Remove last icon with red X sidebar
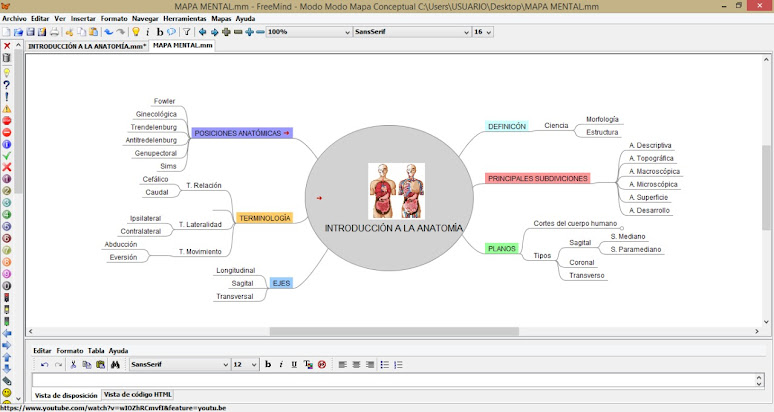 click(x=7, y=46)
